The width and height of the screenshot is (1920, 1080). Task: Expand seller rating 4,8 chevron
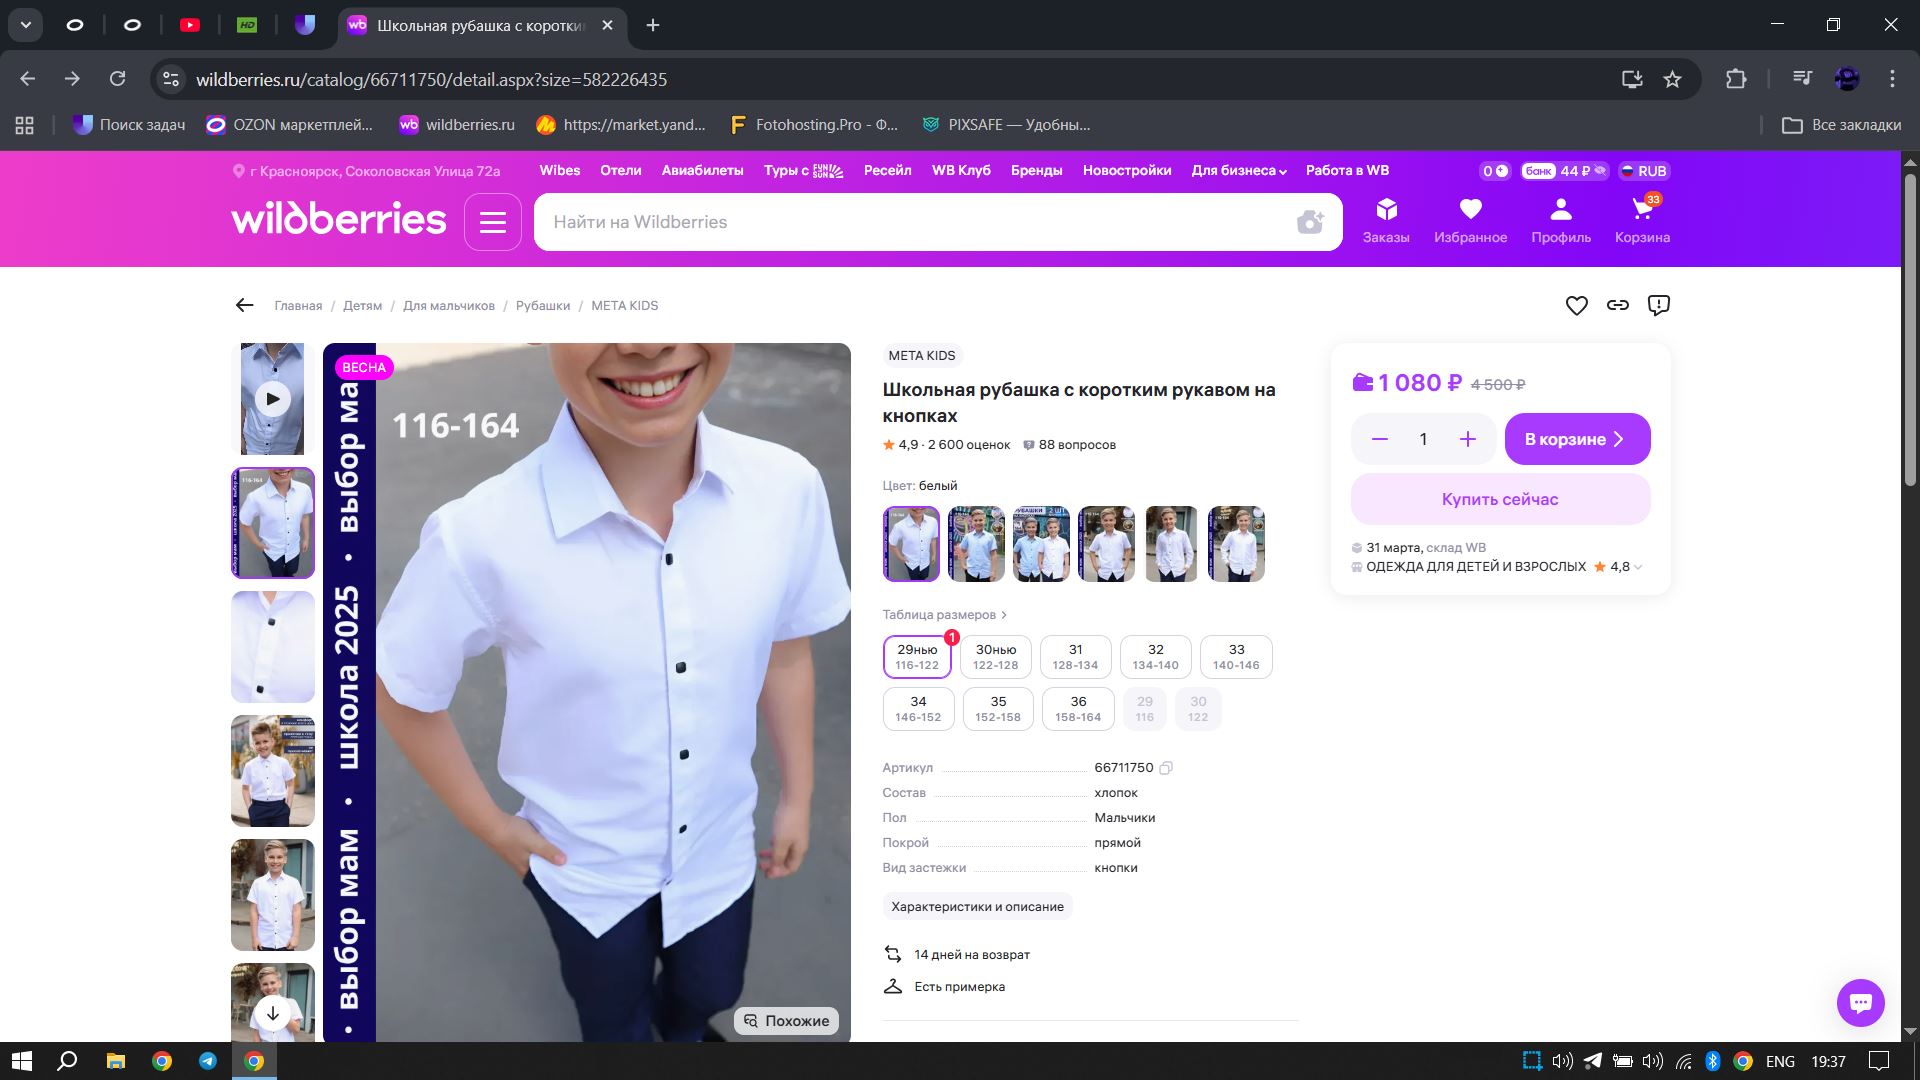point(1638,567)
